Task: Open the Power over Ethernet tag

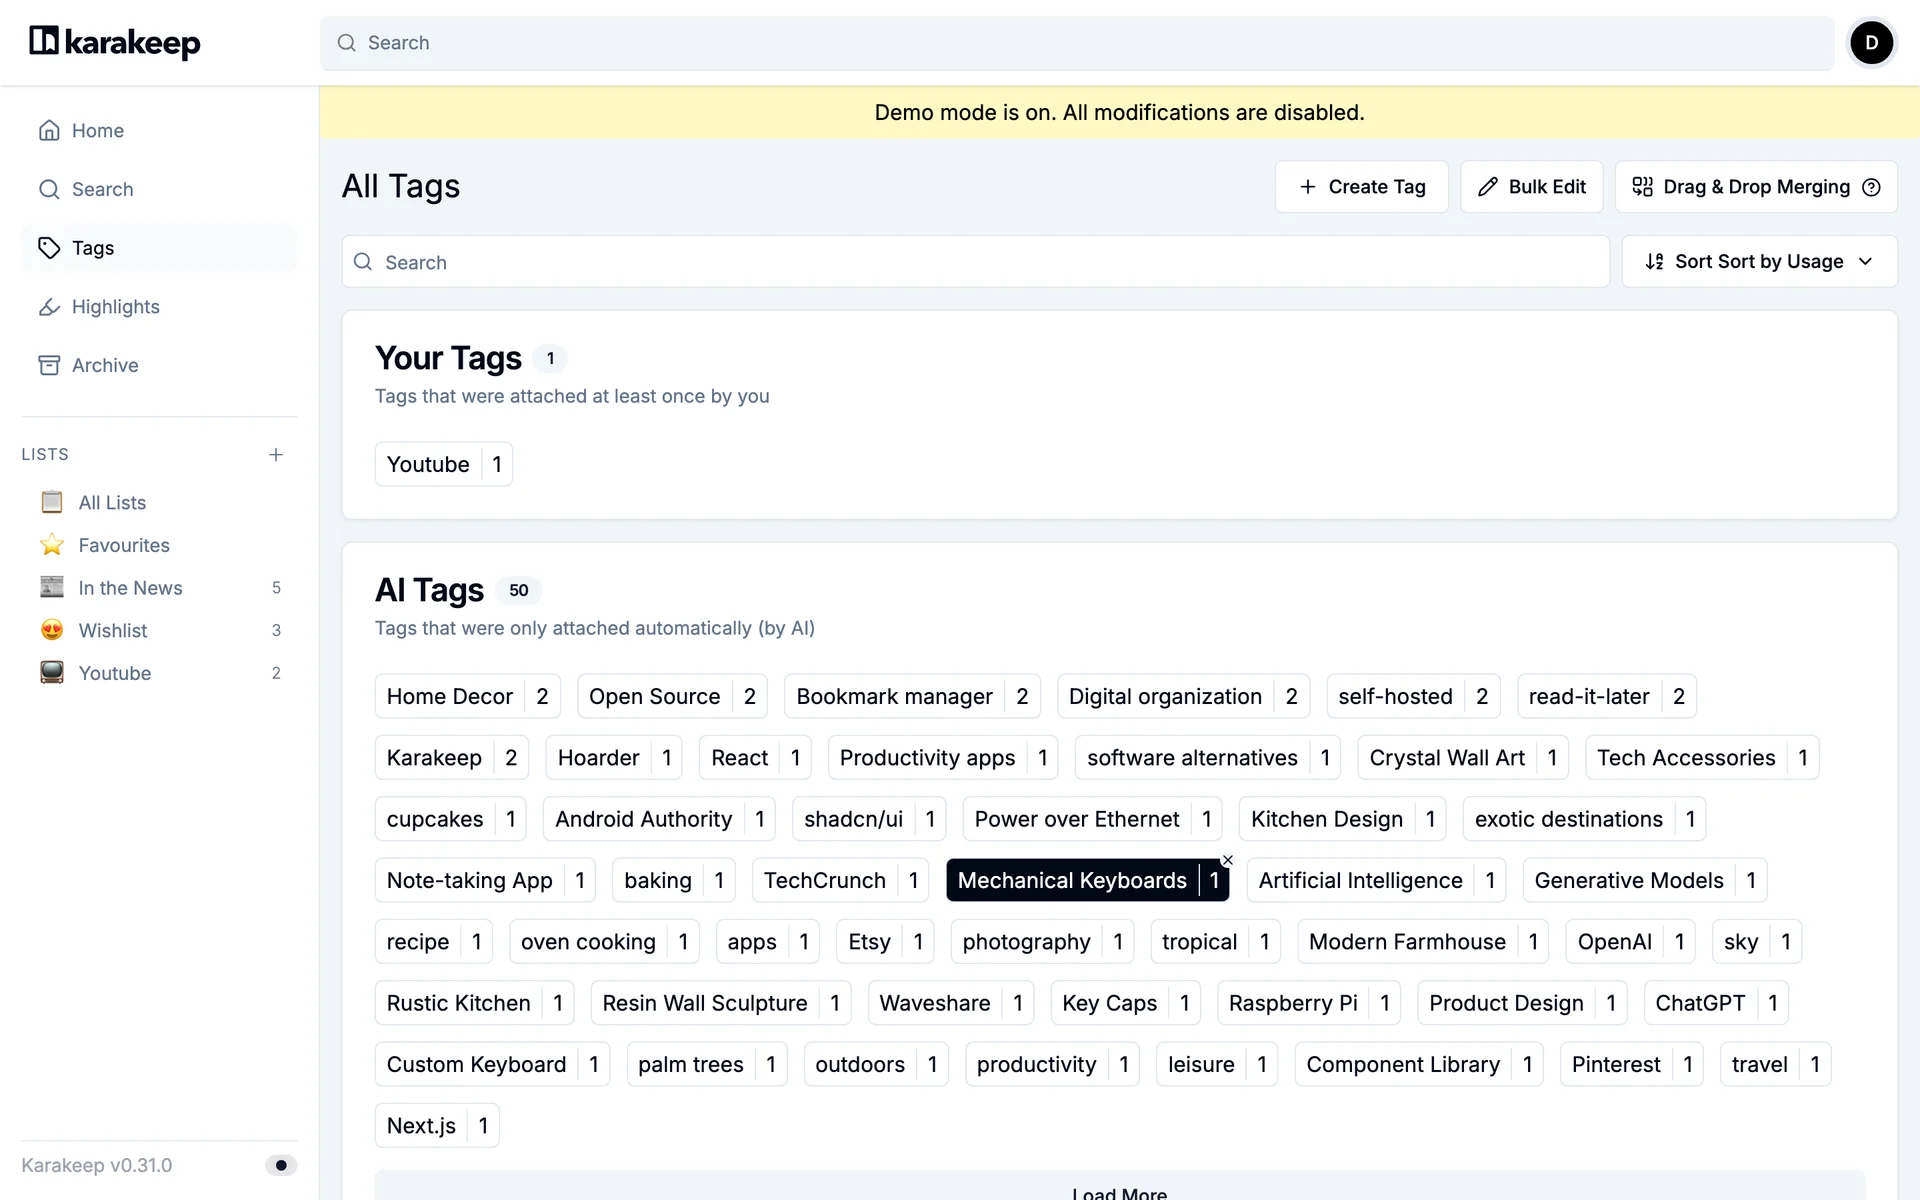Action: click(1093, 819)
